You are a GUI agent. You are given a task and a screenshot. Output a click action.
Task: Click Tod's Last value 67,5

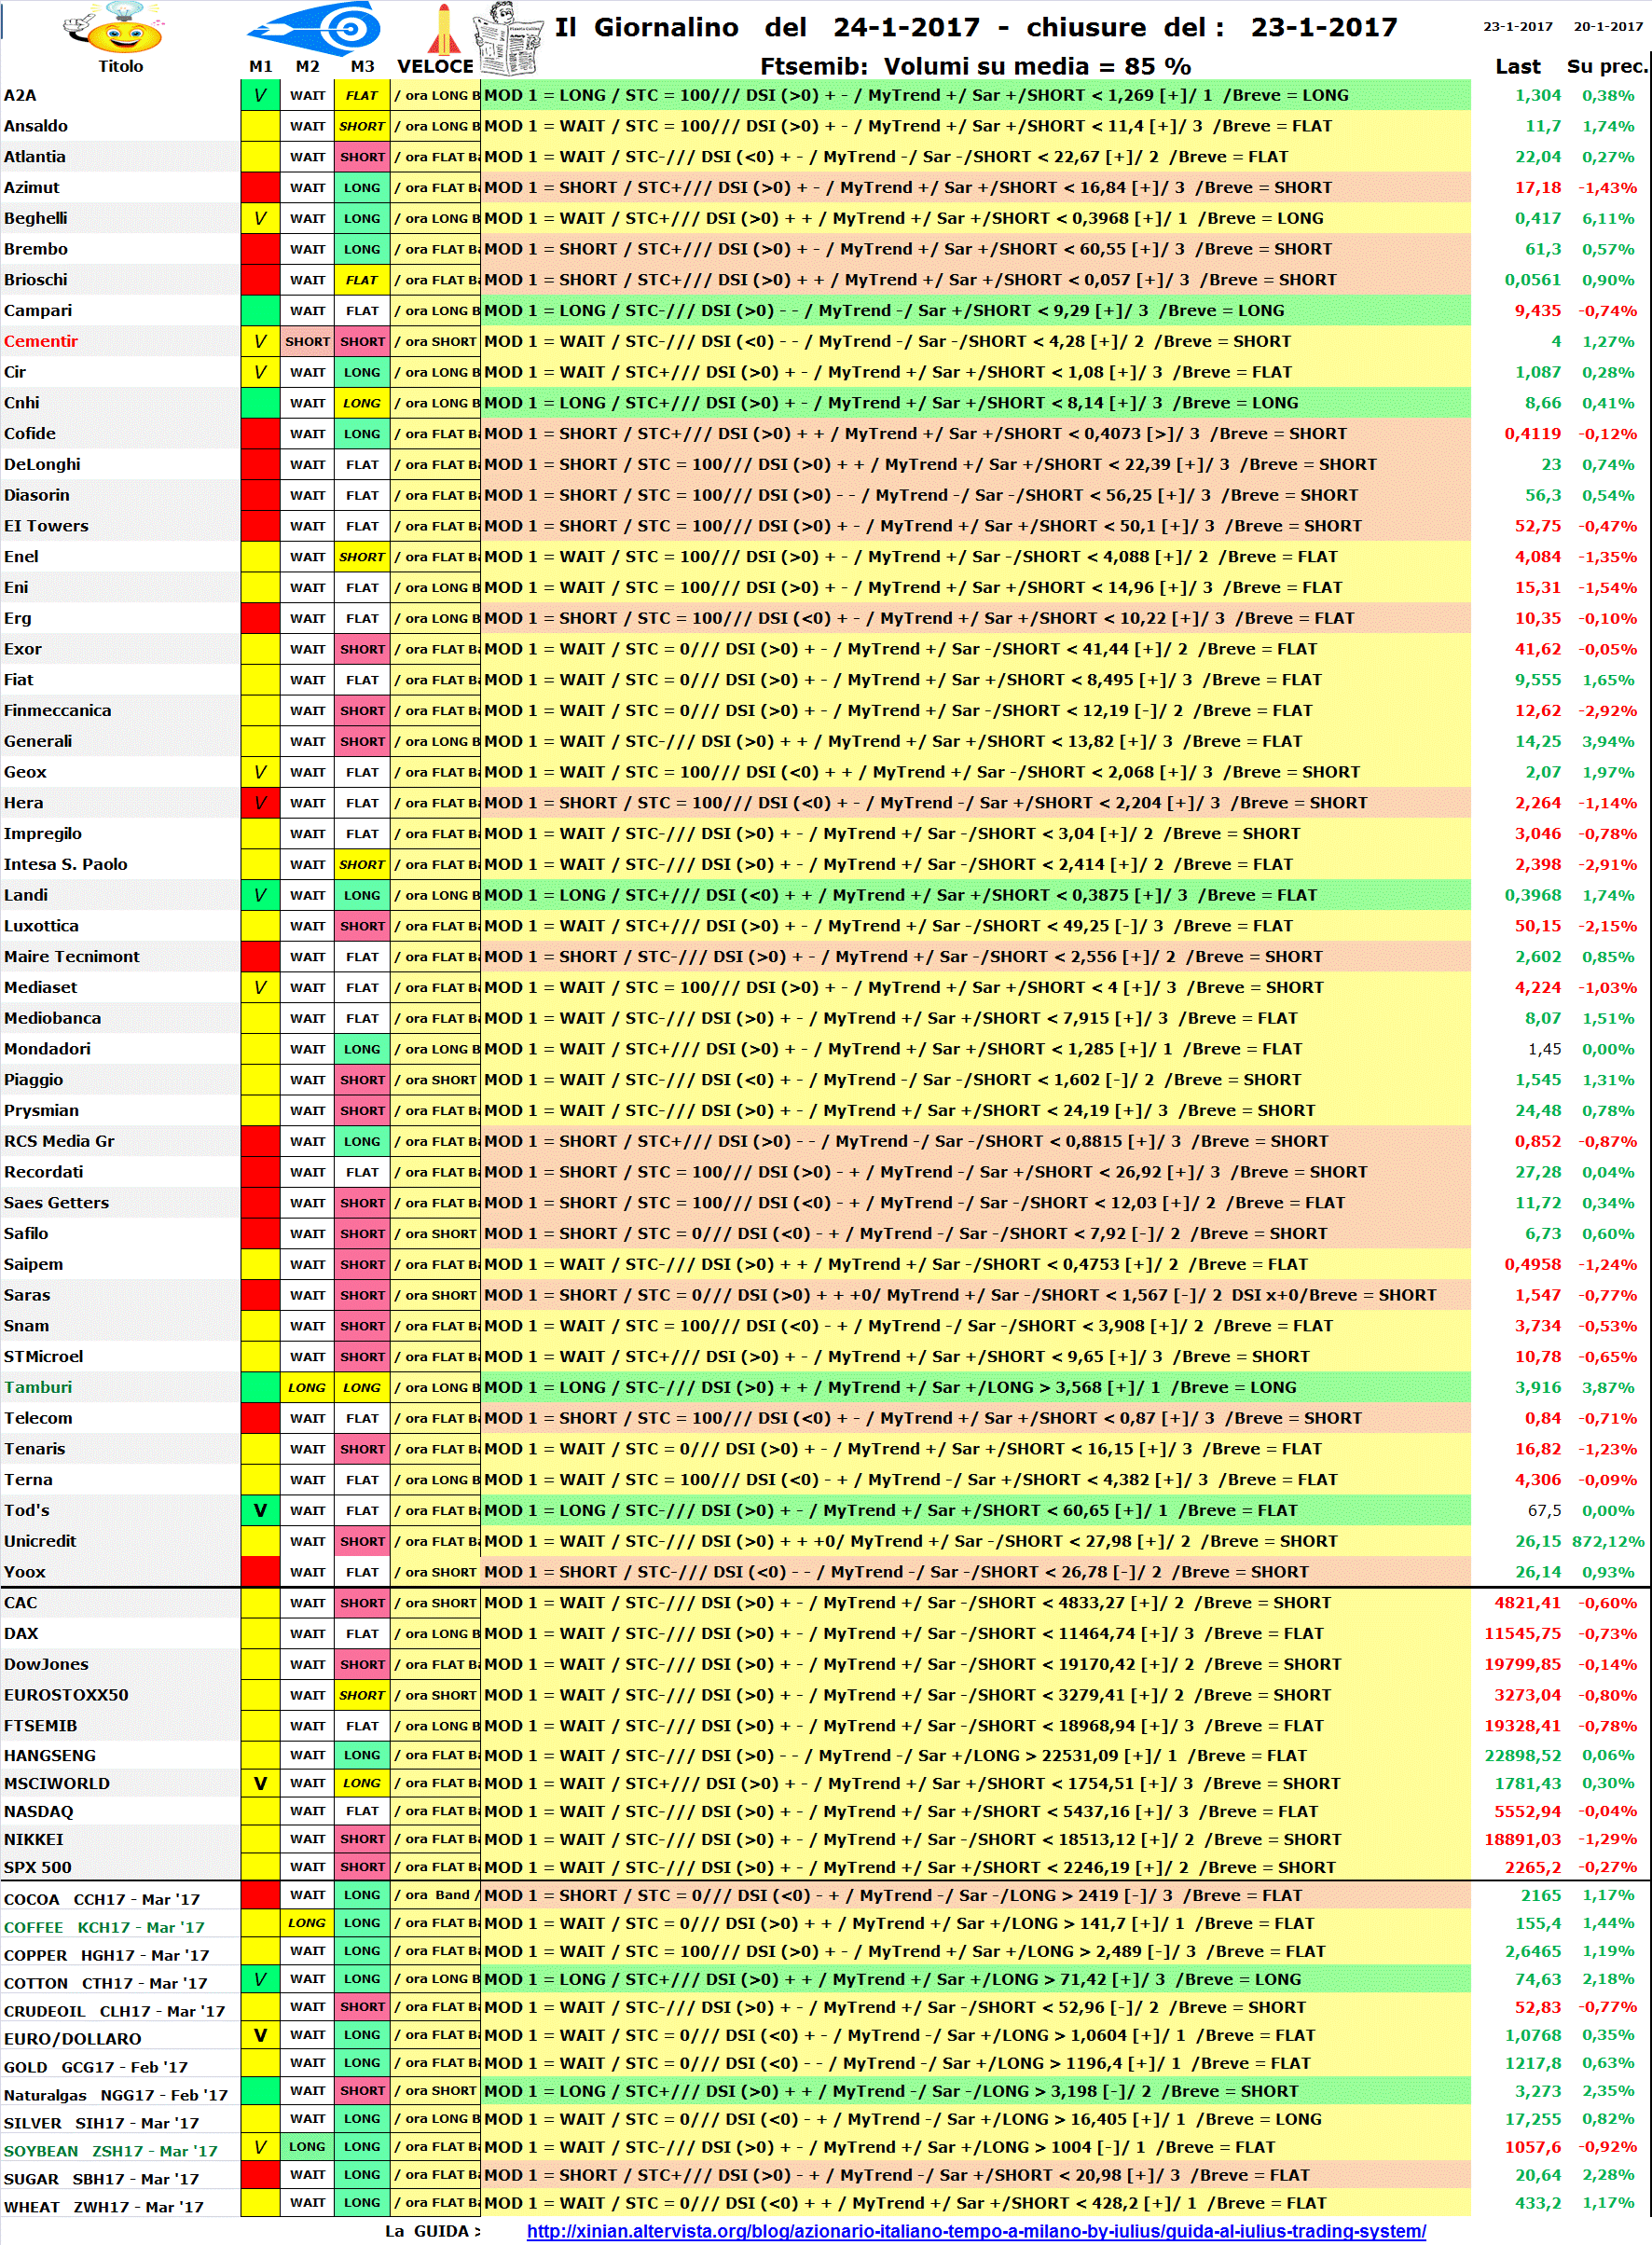point(1544,1510)
